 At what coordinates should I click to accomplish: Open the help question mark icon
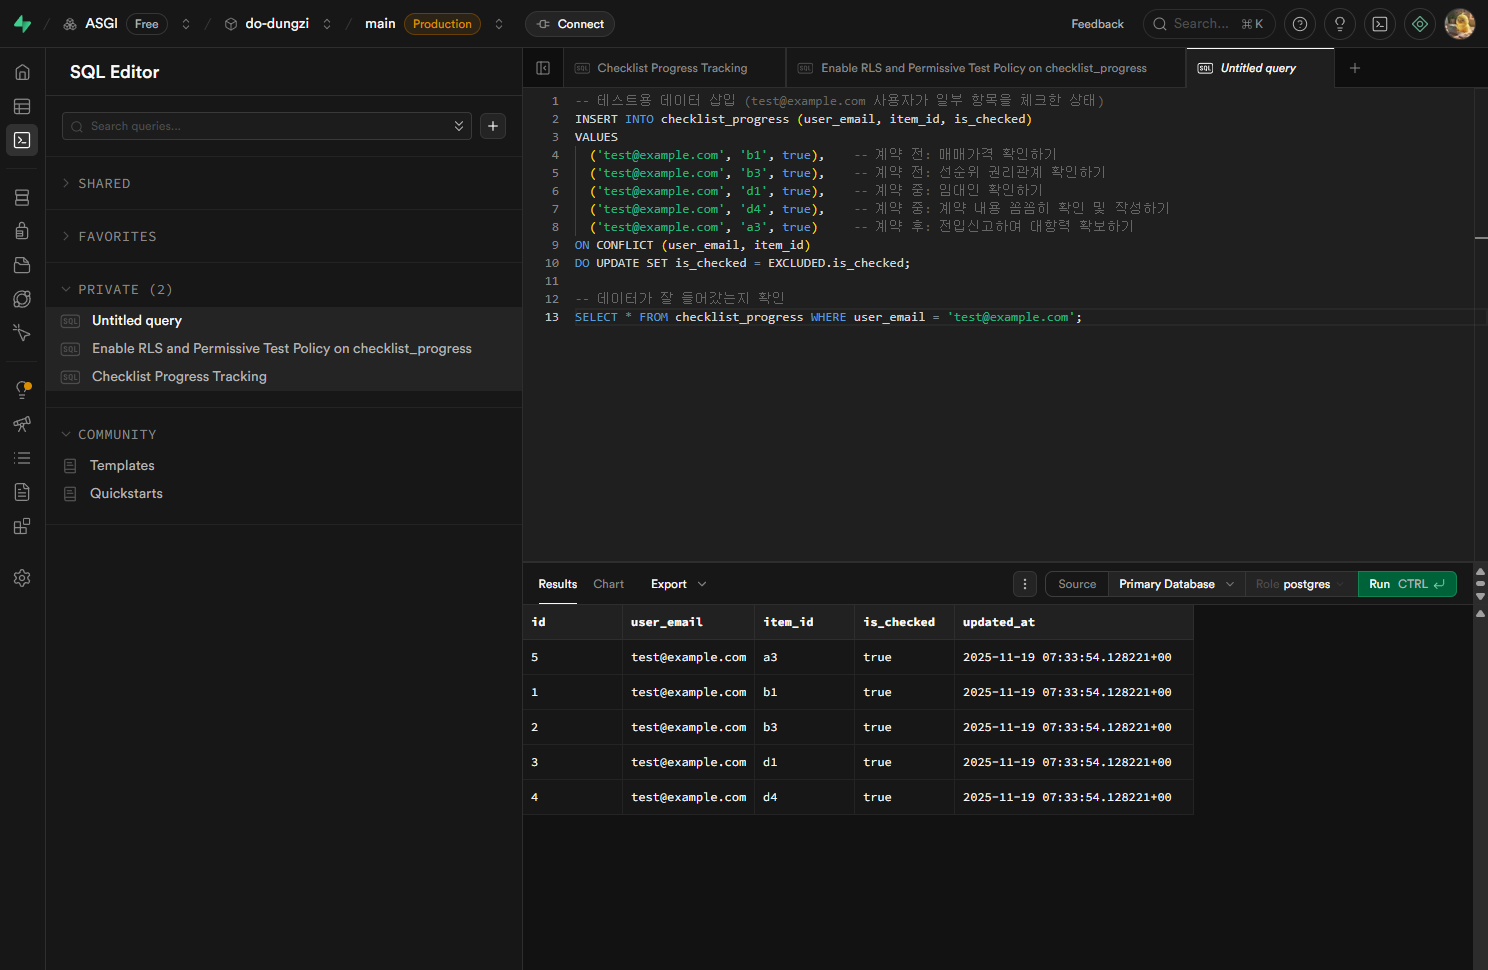pyautogui.click(x=1300, y=24)
